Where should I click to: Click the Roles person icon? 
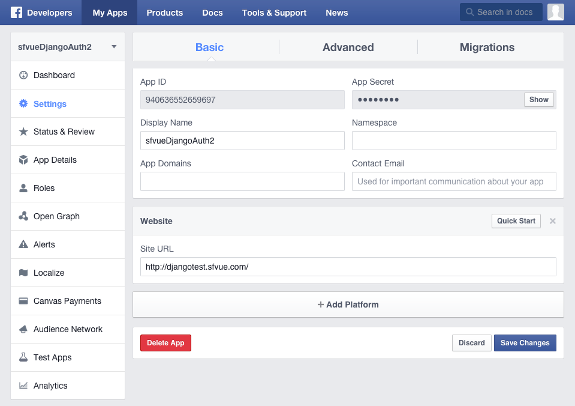click(23, 188)
